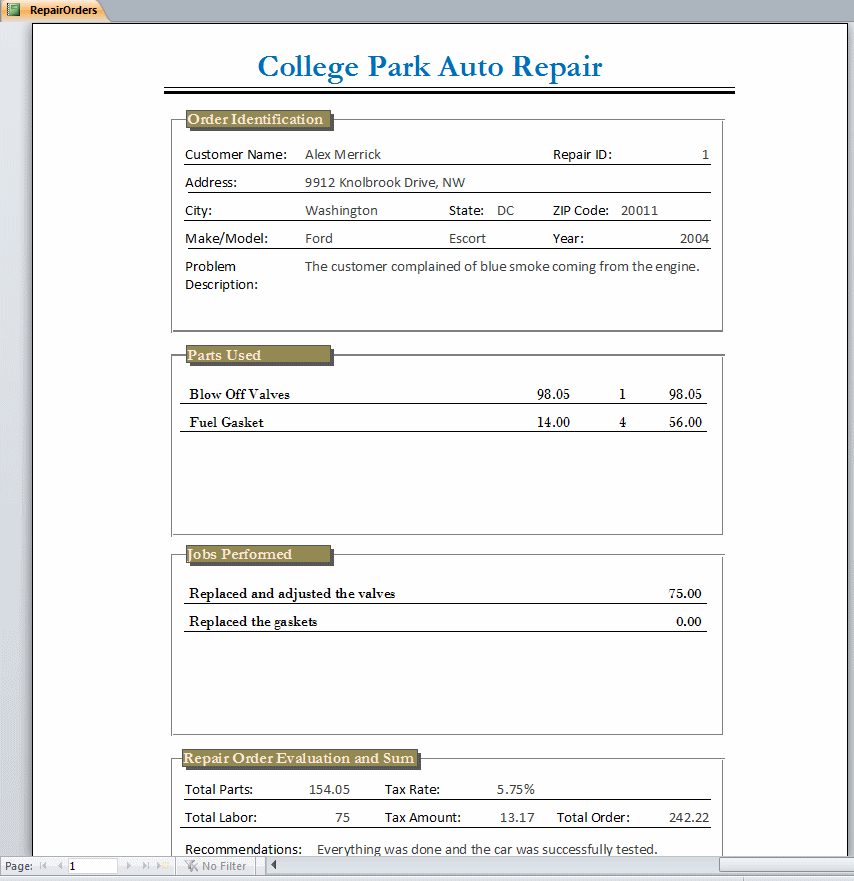Click the City: label
The width and height of the screenshot is (854, 881).
[x=198, y=211]
